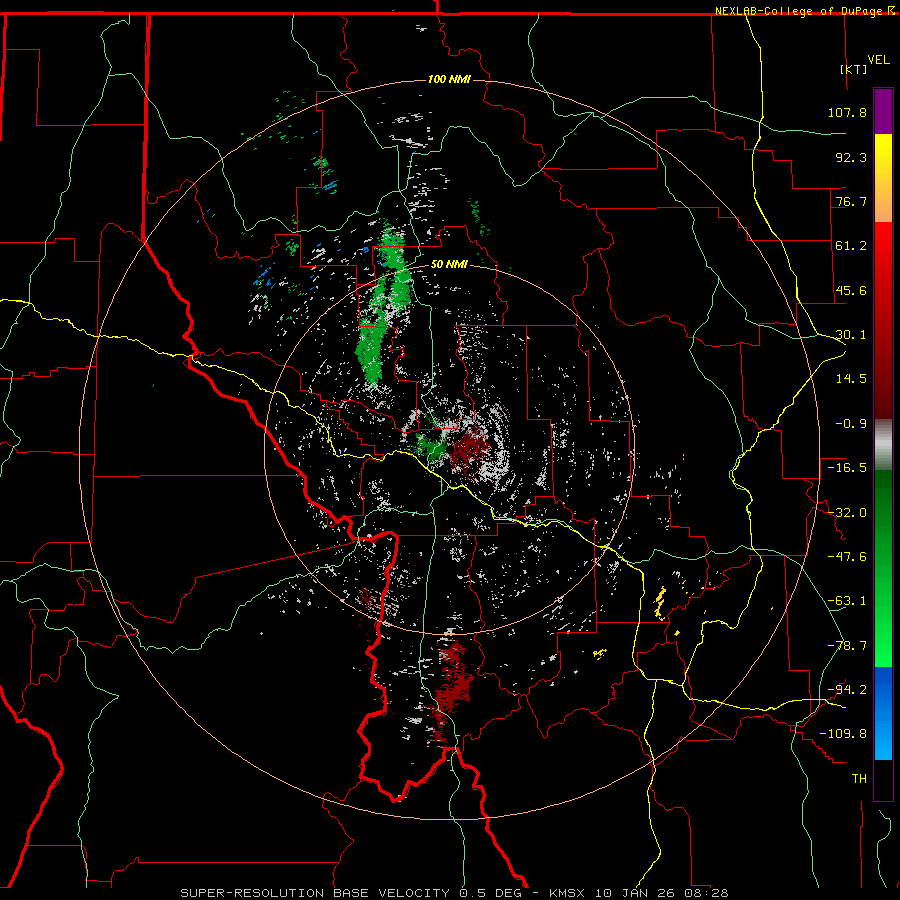Click the 76.7 scale value
This screenshot has height=900, width=900.
coord(851,201)
